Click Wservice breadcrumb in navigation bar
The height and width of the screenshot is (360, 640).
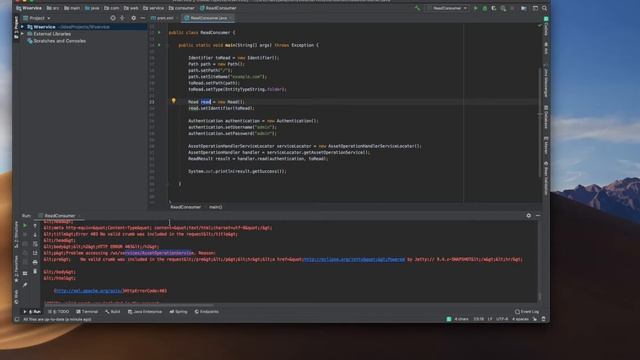click(x=29, y=8)
